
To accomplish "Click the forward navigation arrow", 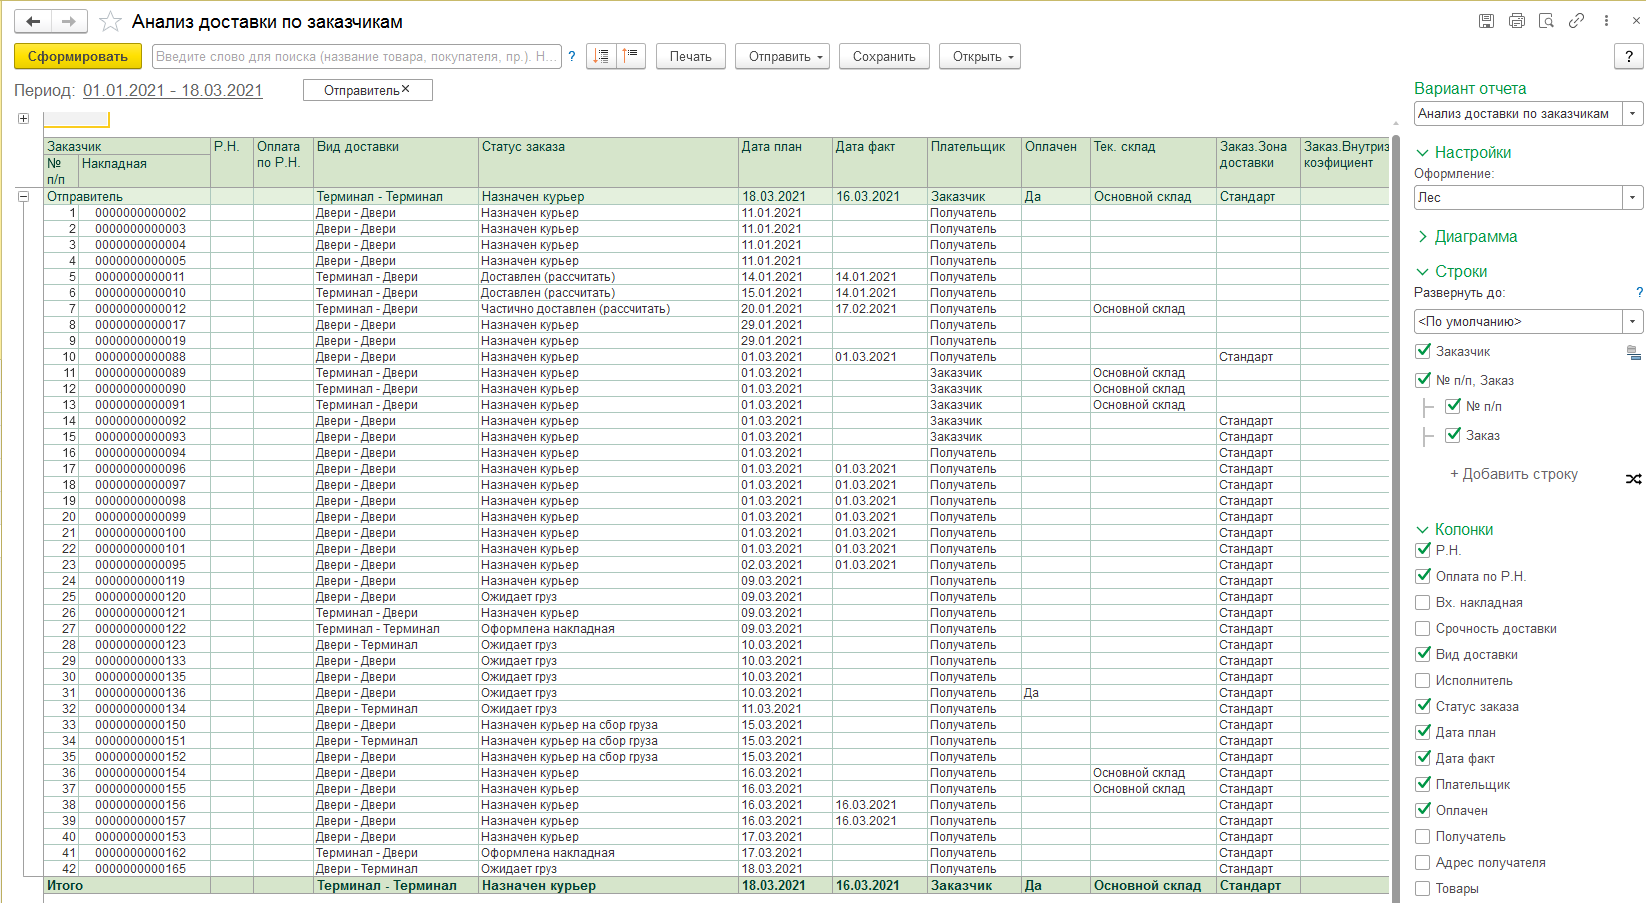I will tap(68, 21).
